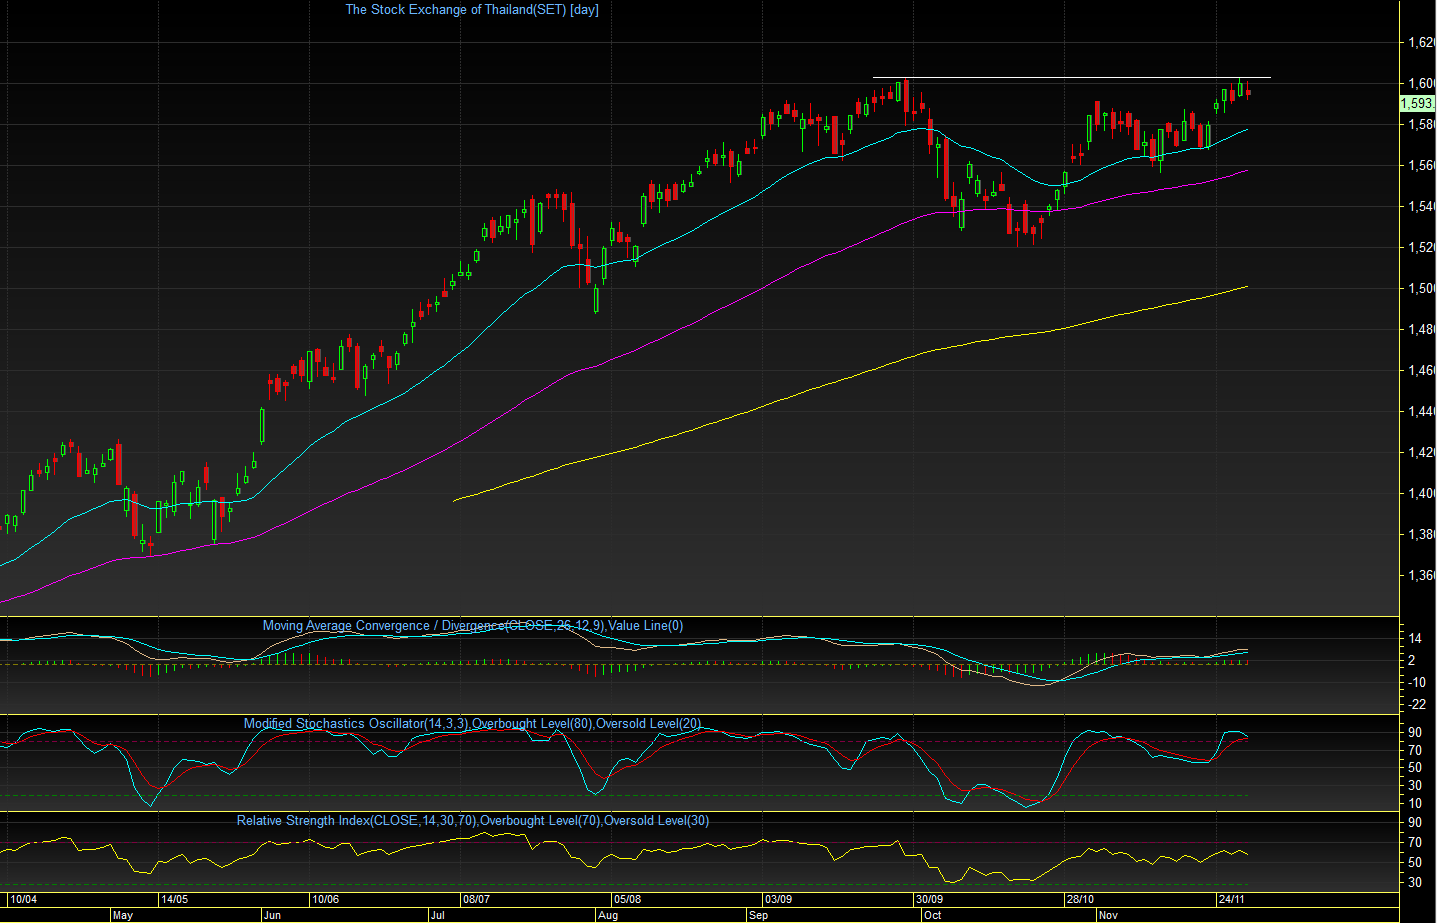
Task: Select the 28/10 date label
Action: click(1080, 899)
